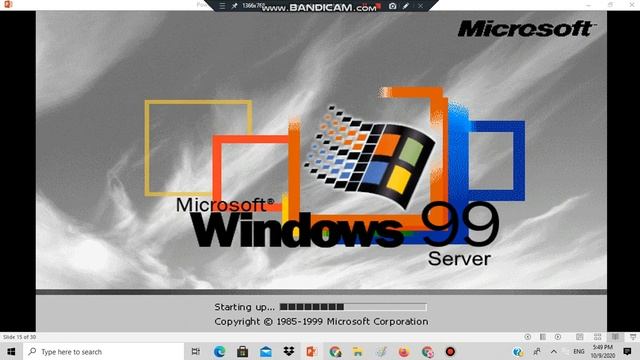The width and height of the screenshot is (640, 360).
Task: Open the Action Center notifications icon
Action: [628, 351]
